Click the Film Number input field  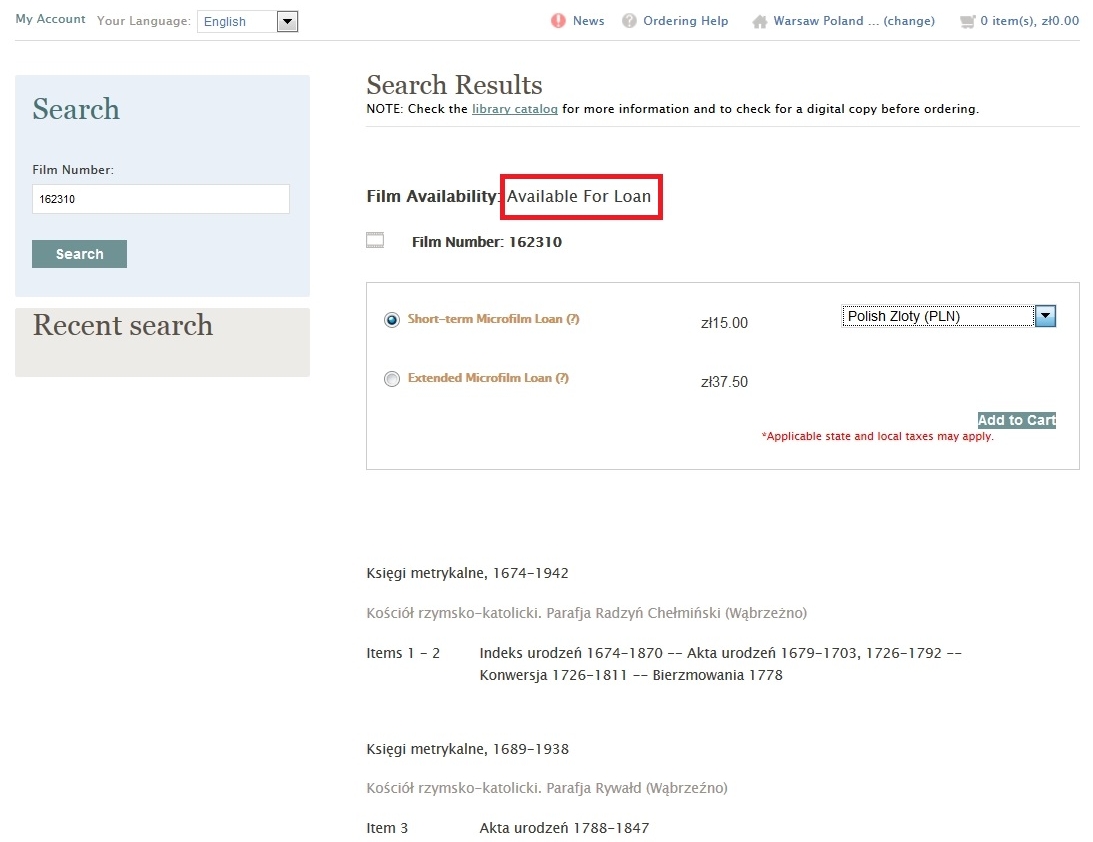(x=160, y=199)
